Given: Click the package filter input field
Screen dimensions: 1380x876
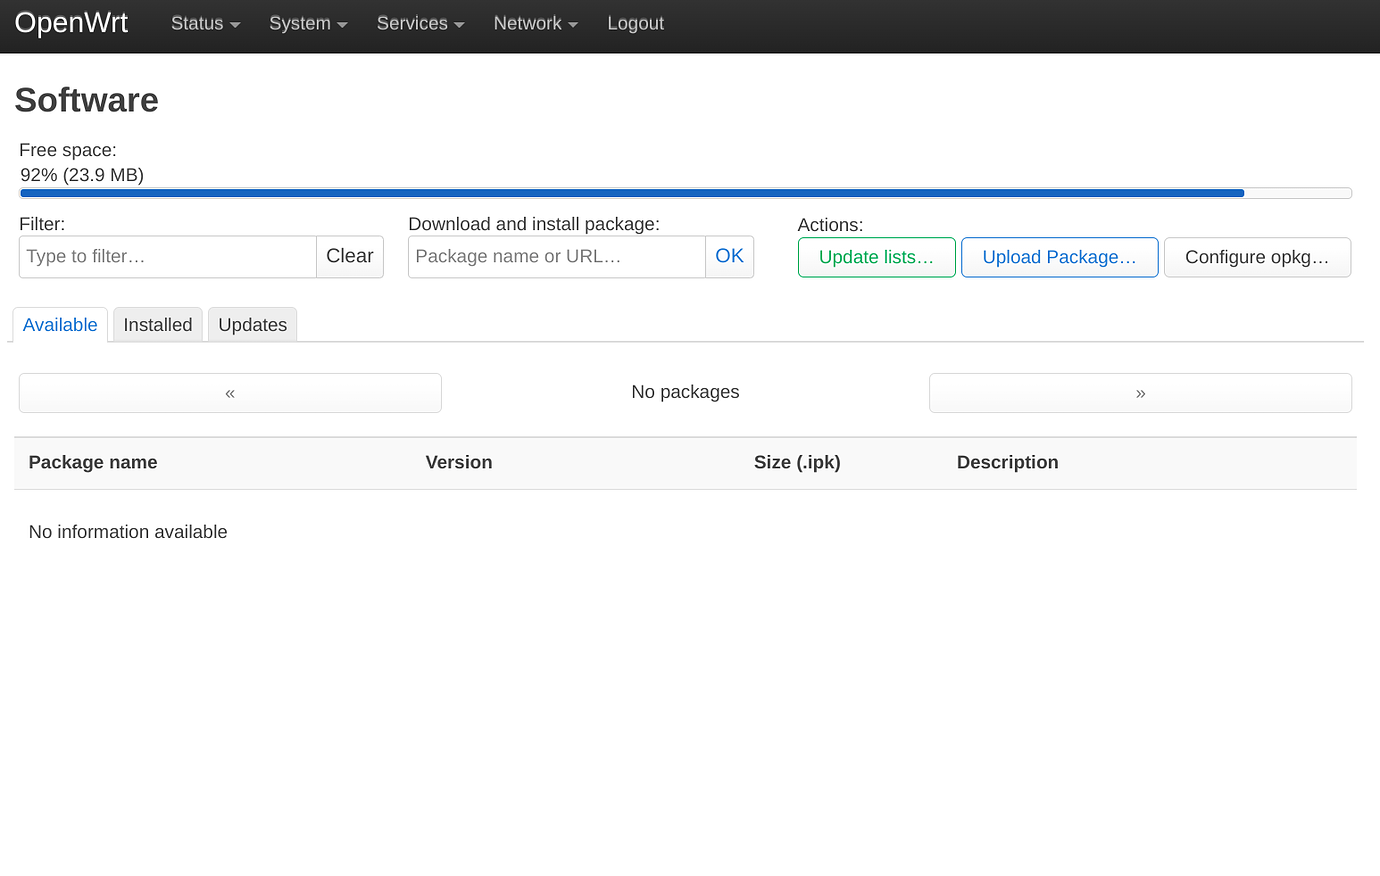Looking at the screenshot, I should [167, 257].
